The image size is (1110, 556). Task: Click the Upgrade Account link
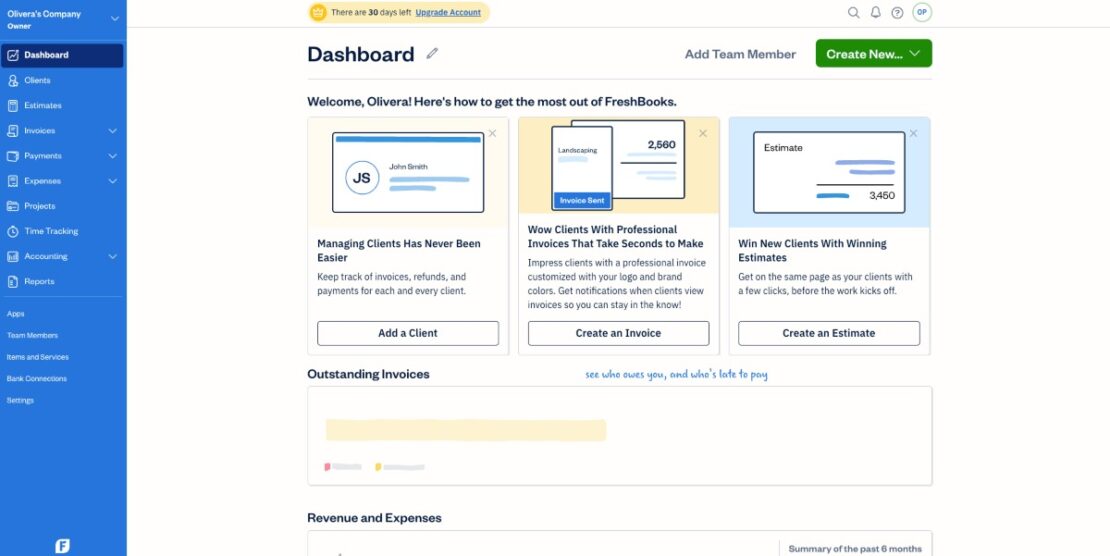click(448, 13)
